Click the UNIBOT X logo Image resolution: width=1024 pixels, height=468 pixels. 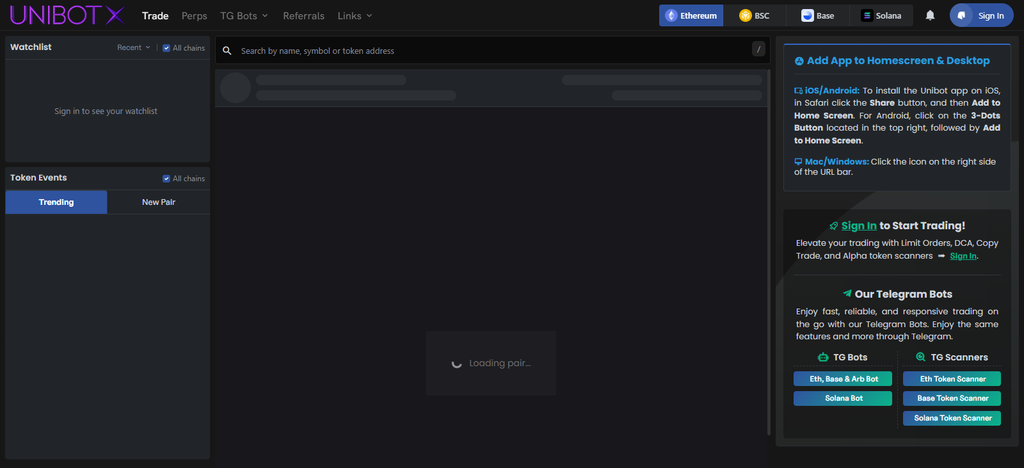67,15
